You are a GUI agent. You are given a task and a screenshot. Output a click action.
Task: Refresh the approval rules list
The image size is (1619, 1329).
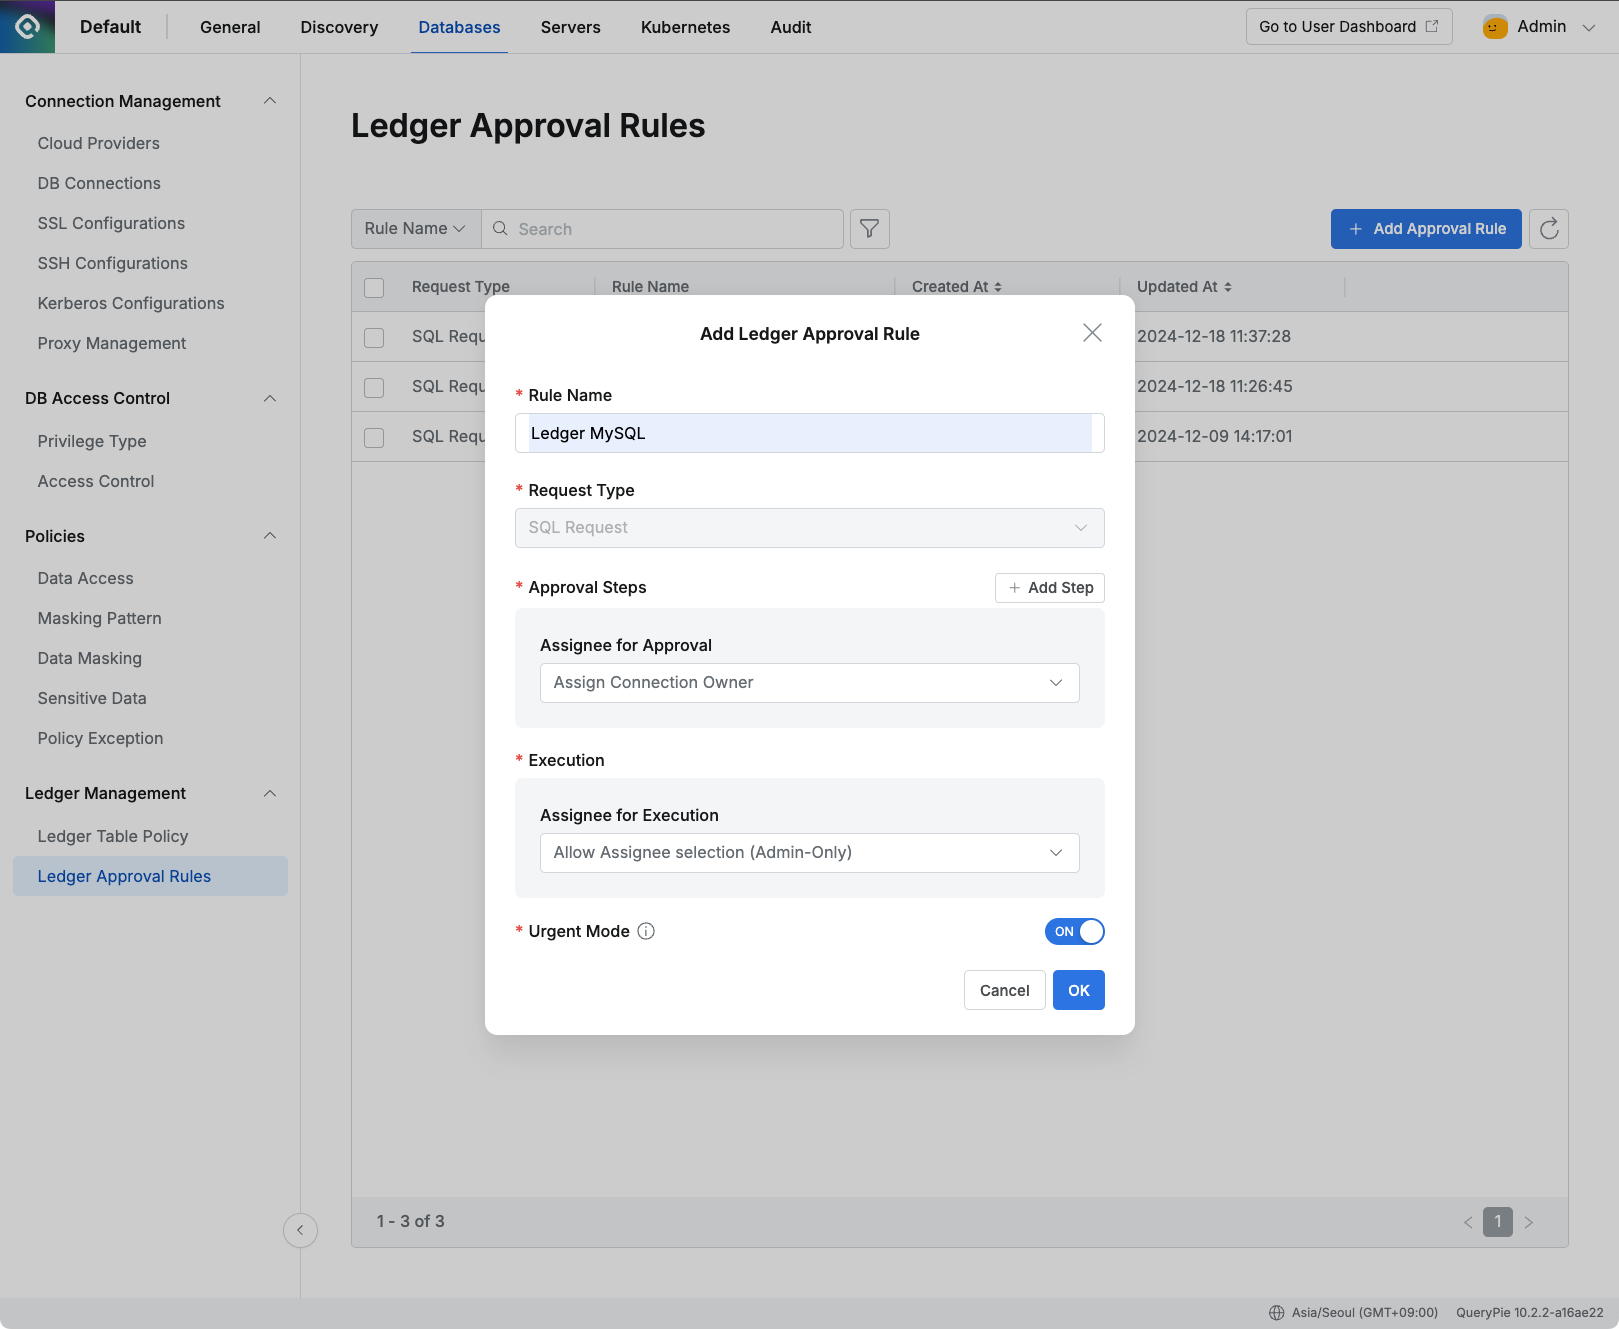point(1548,229)
